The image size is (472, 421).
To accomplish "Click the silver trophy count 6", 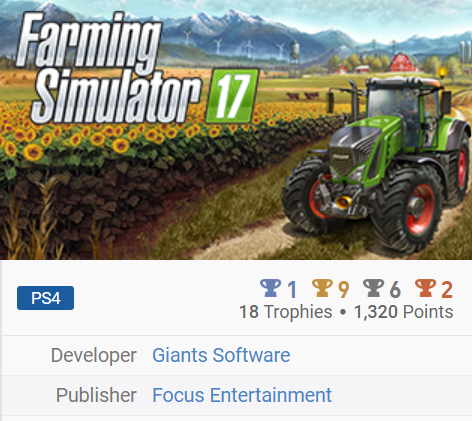I will coord(395,289).
